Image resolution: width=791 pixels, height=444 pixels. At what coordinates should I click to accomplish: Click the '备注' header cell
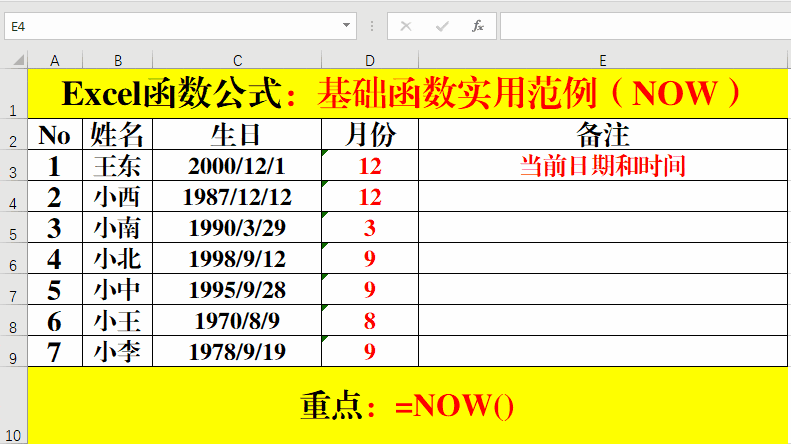pyautogui.click(x=603, y=135)
